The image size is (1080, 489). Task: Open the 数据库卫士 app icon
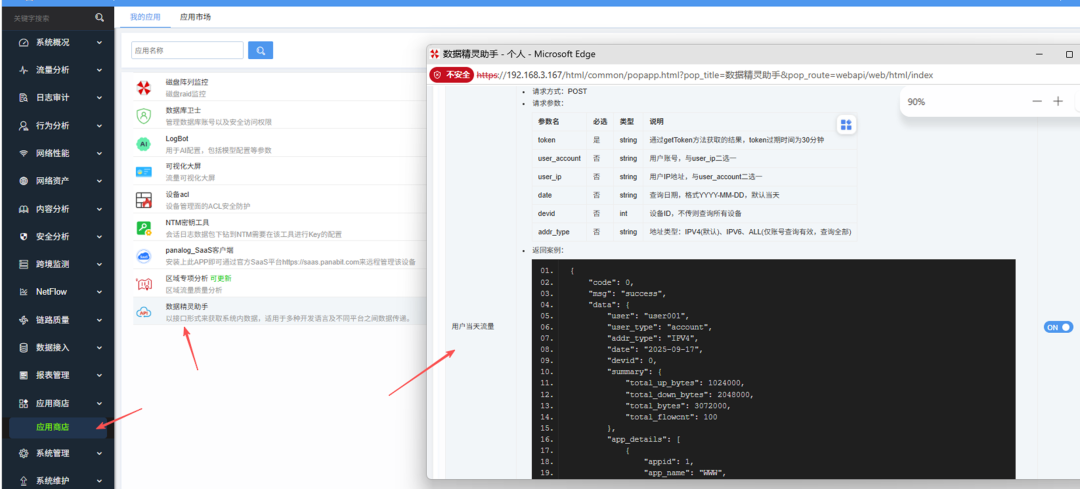point(143,116)
